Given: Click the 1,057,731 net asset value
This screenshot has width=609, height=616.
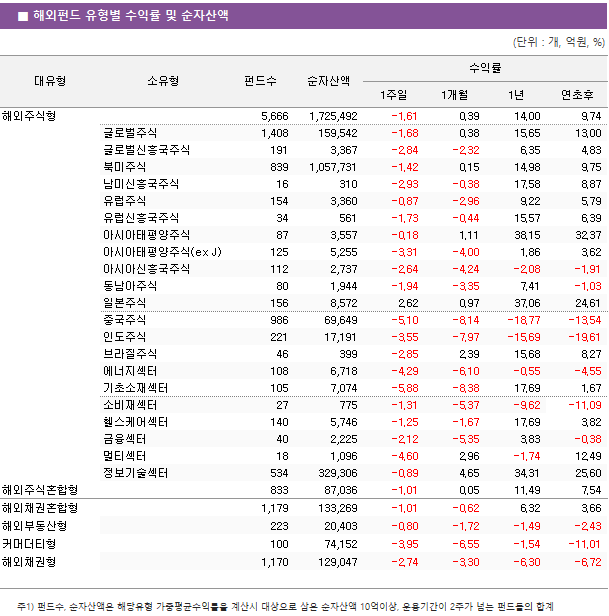Looking at the screenshot, I should pyautogui.click(x=333, y=167).
